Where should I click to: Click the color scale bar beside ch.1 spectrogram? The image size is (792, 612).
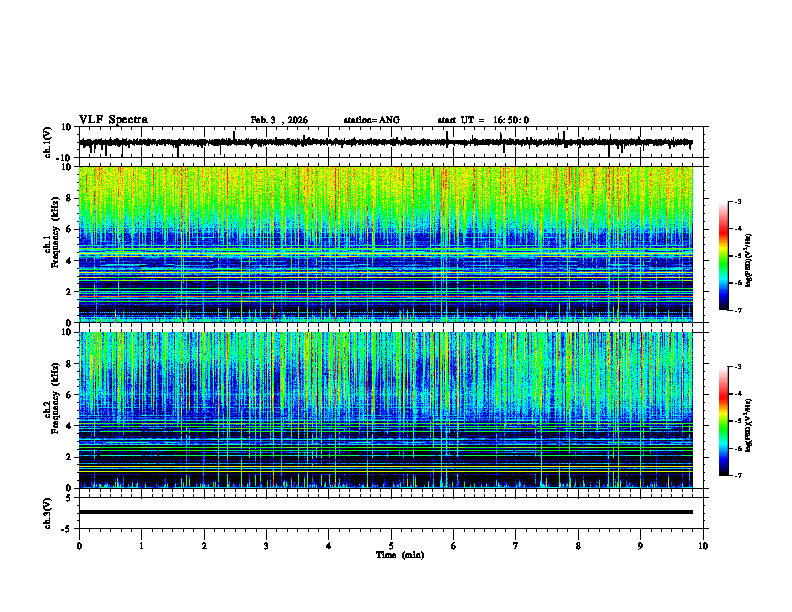723,256
